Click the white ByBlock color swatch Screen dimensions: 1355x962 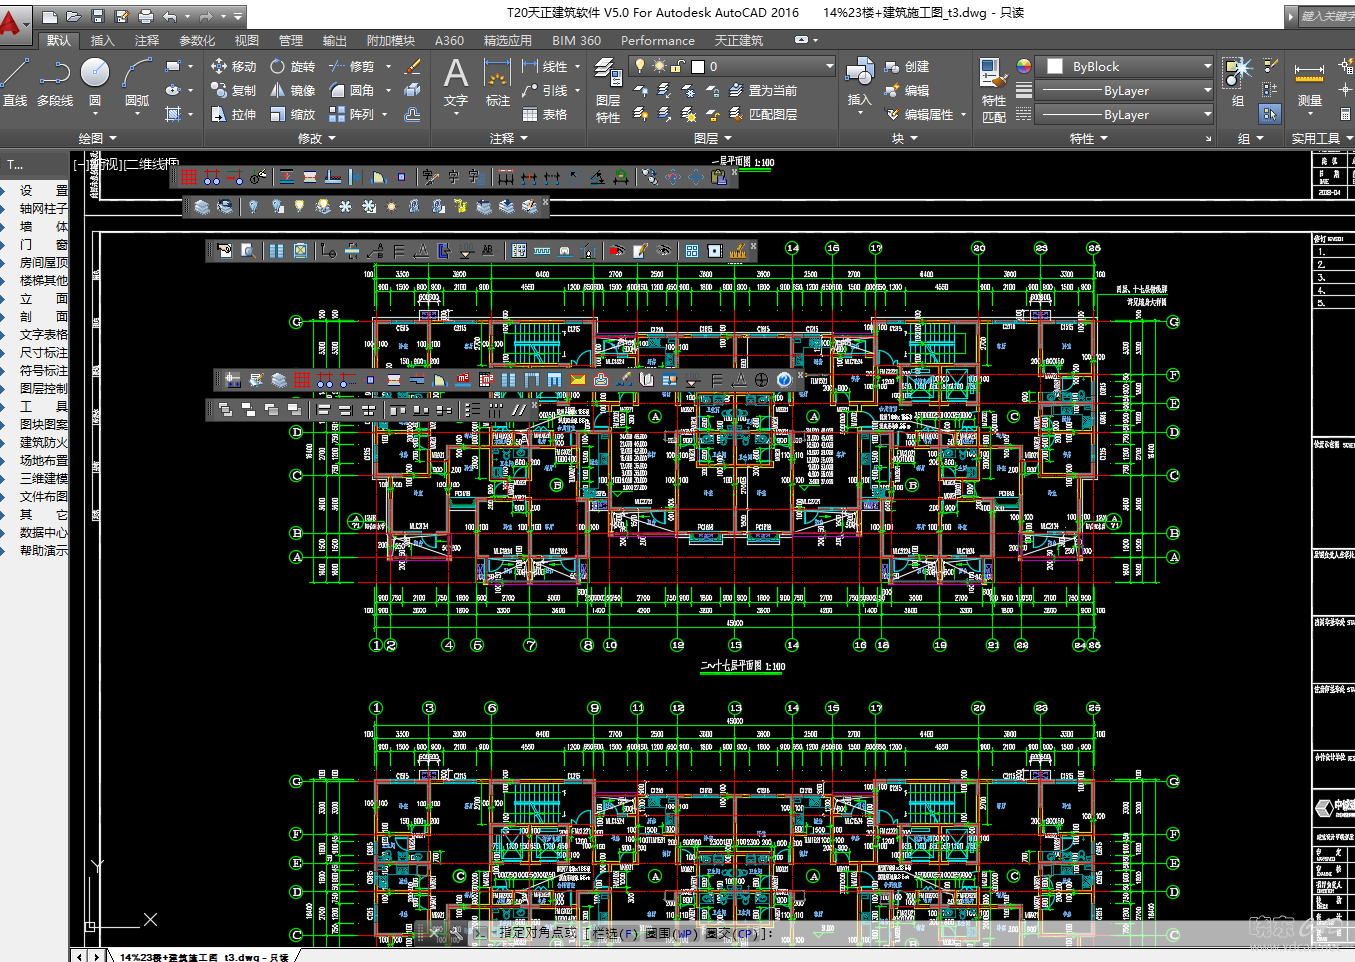[x=1055, y=66]
